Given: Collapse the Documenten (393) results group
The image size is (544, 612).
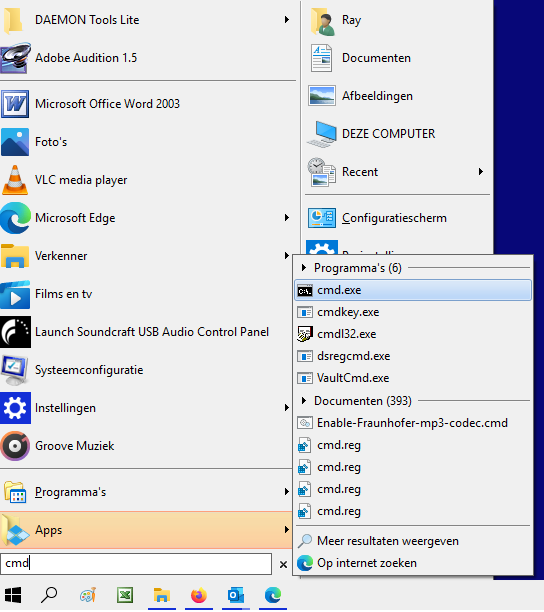Looking at the screenshot, I should coord(304,401).
